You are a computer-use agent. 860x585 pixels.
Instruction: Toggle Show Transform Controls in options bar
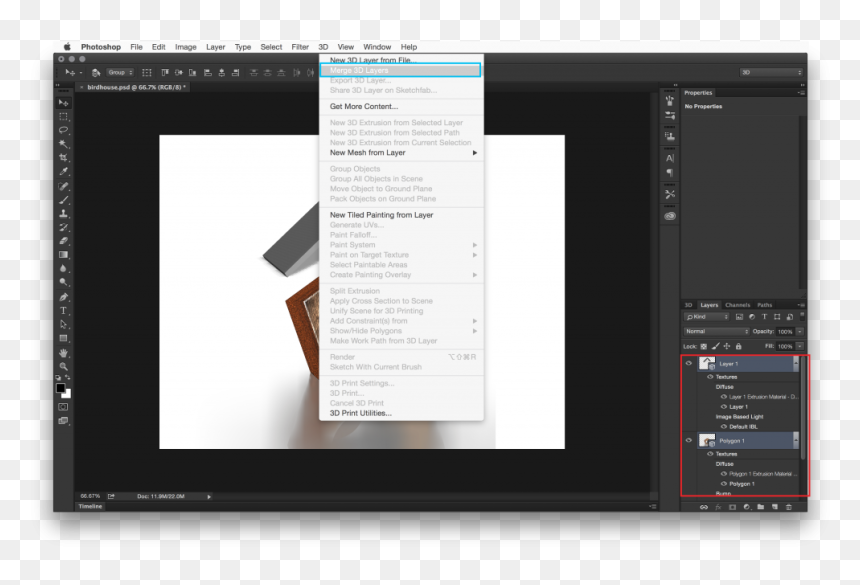[147, 72]
